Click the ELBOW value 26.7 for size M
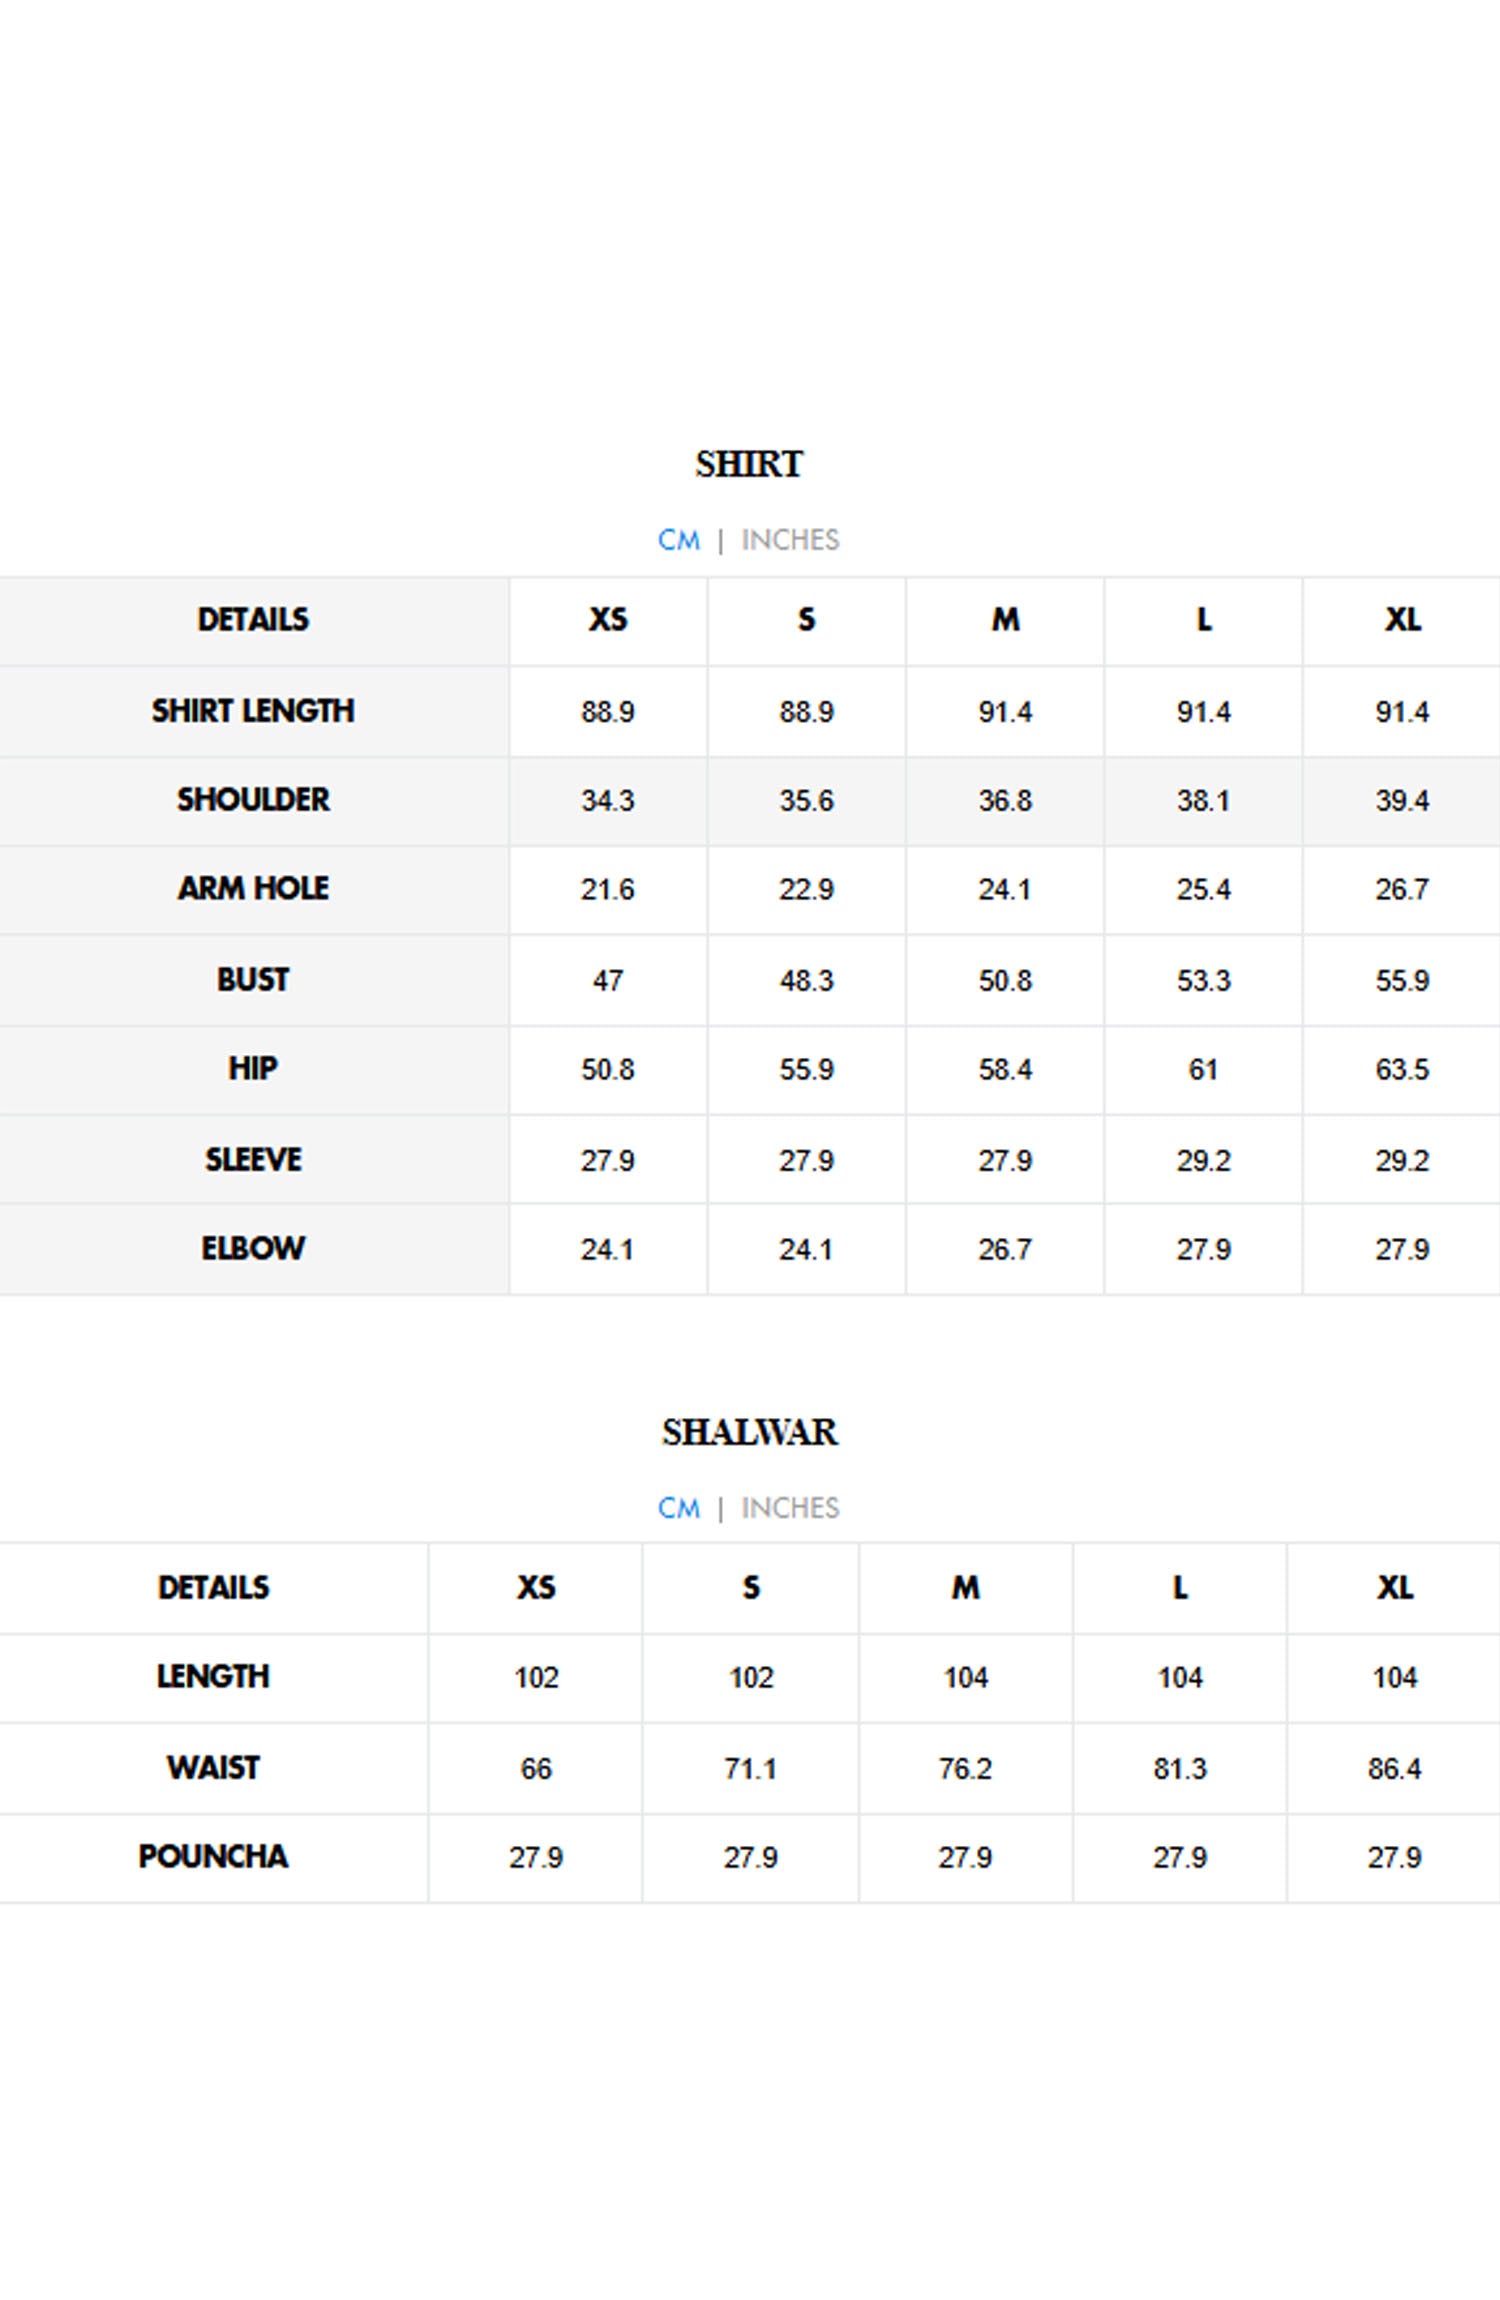The width and height of the screenshot is (1500, 2300). pos(1005,1250)
